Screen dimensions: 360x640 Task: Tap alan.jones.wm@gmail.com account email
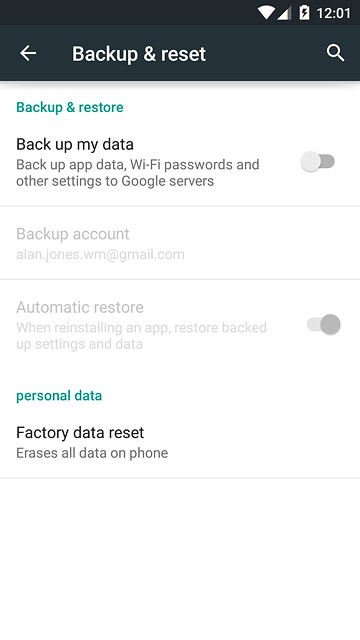pyautogui.click(x=100, y=254)
